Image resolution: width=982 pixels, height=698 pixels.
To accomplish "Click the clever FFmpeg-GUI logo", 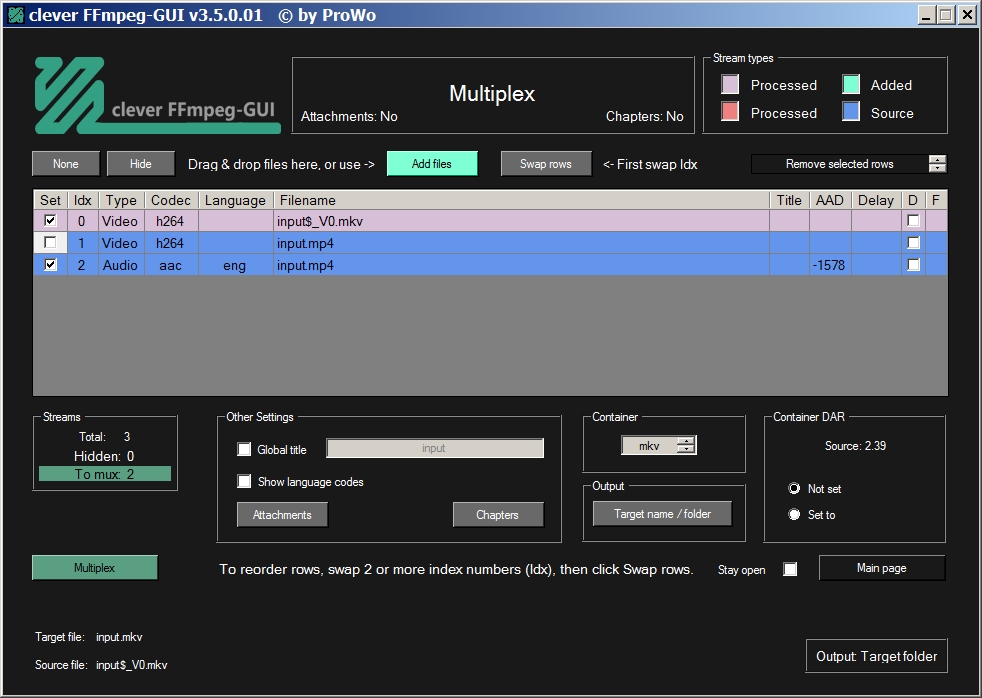I will pyautogui.click(x=157, y=95).
